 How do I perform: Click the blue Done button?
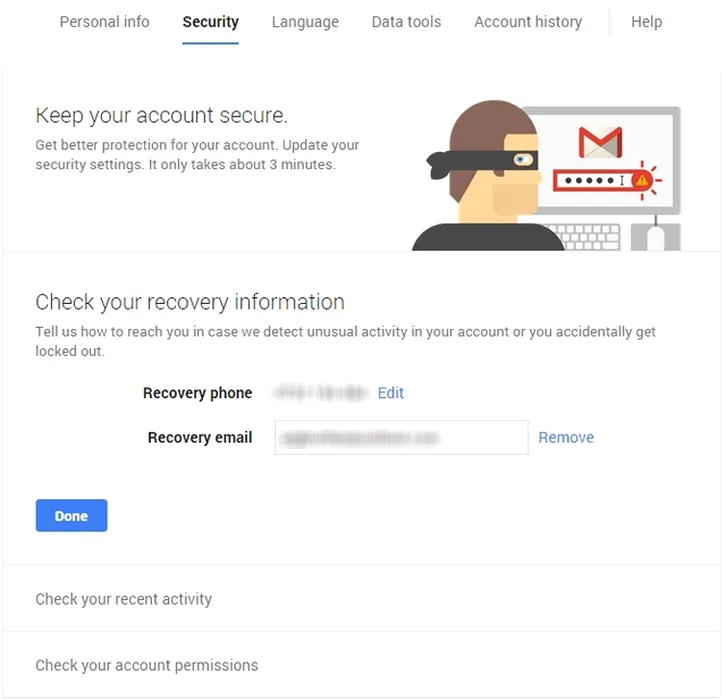71,515
